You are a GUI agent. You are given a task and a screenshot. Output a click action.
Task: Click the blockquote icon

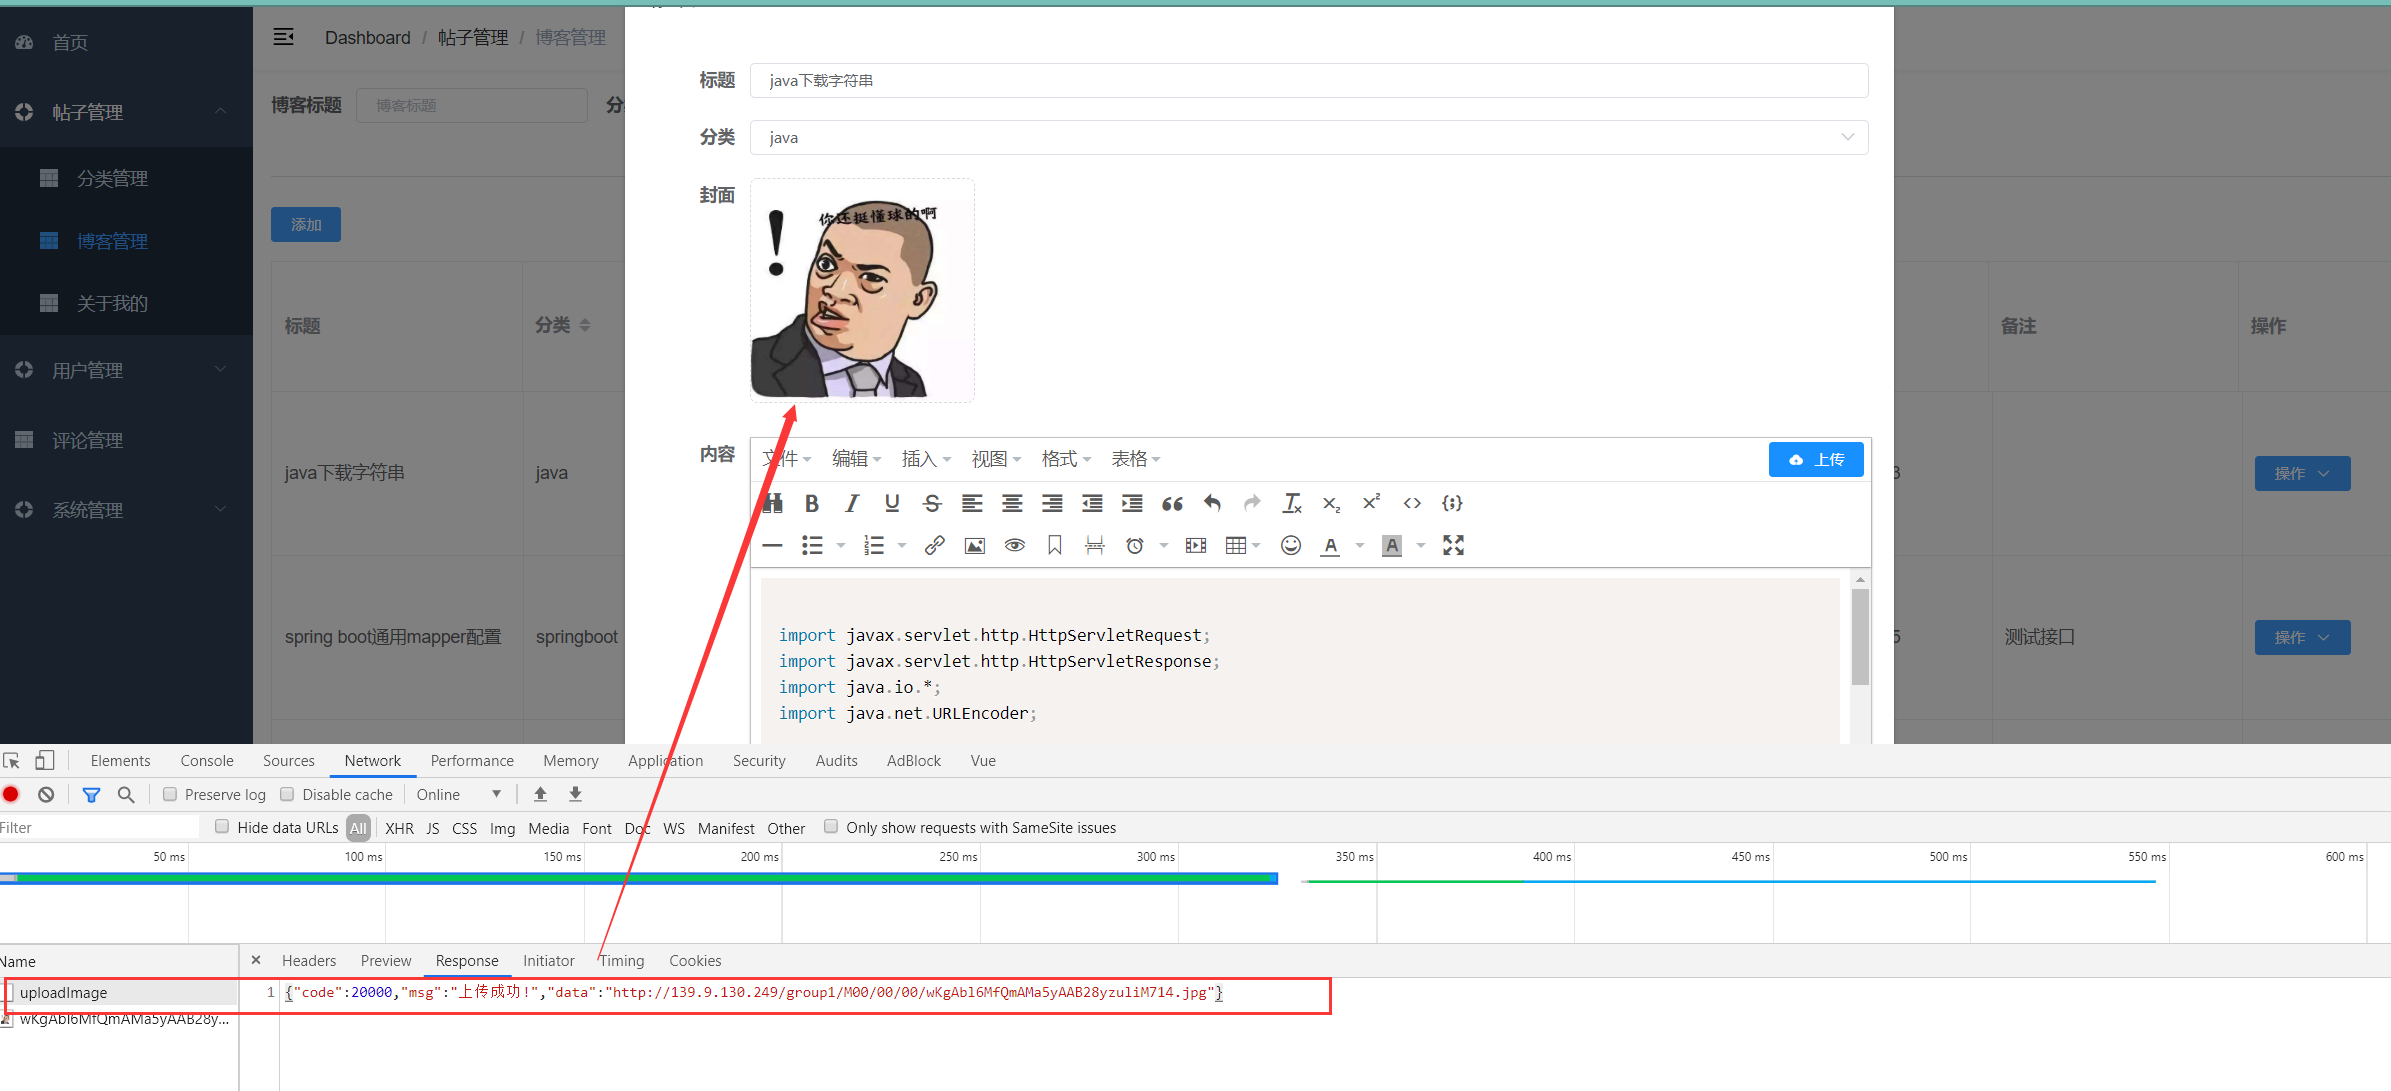coord(1172,504)
